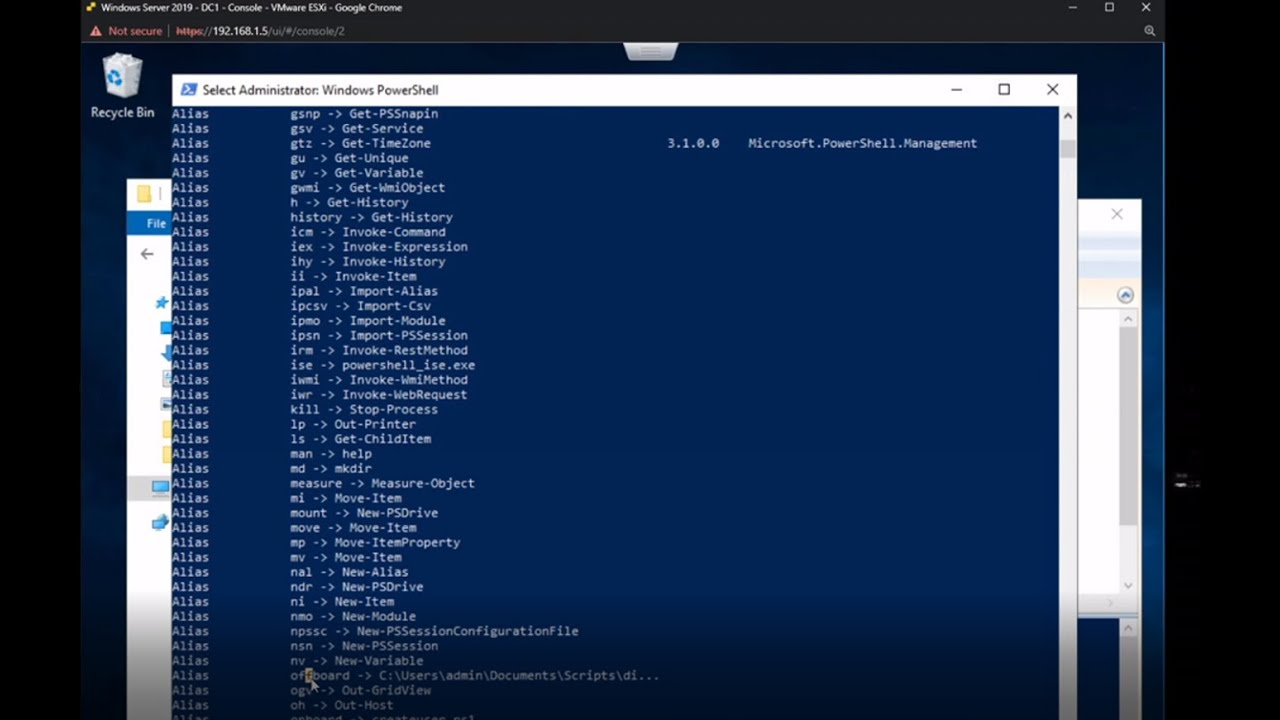Click the Not secure warning icon in Chrome

pos(96,31)
